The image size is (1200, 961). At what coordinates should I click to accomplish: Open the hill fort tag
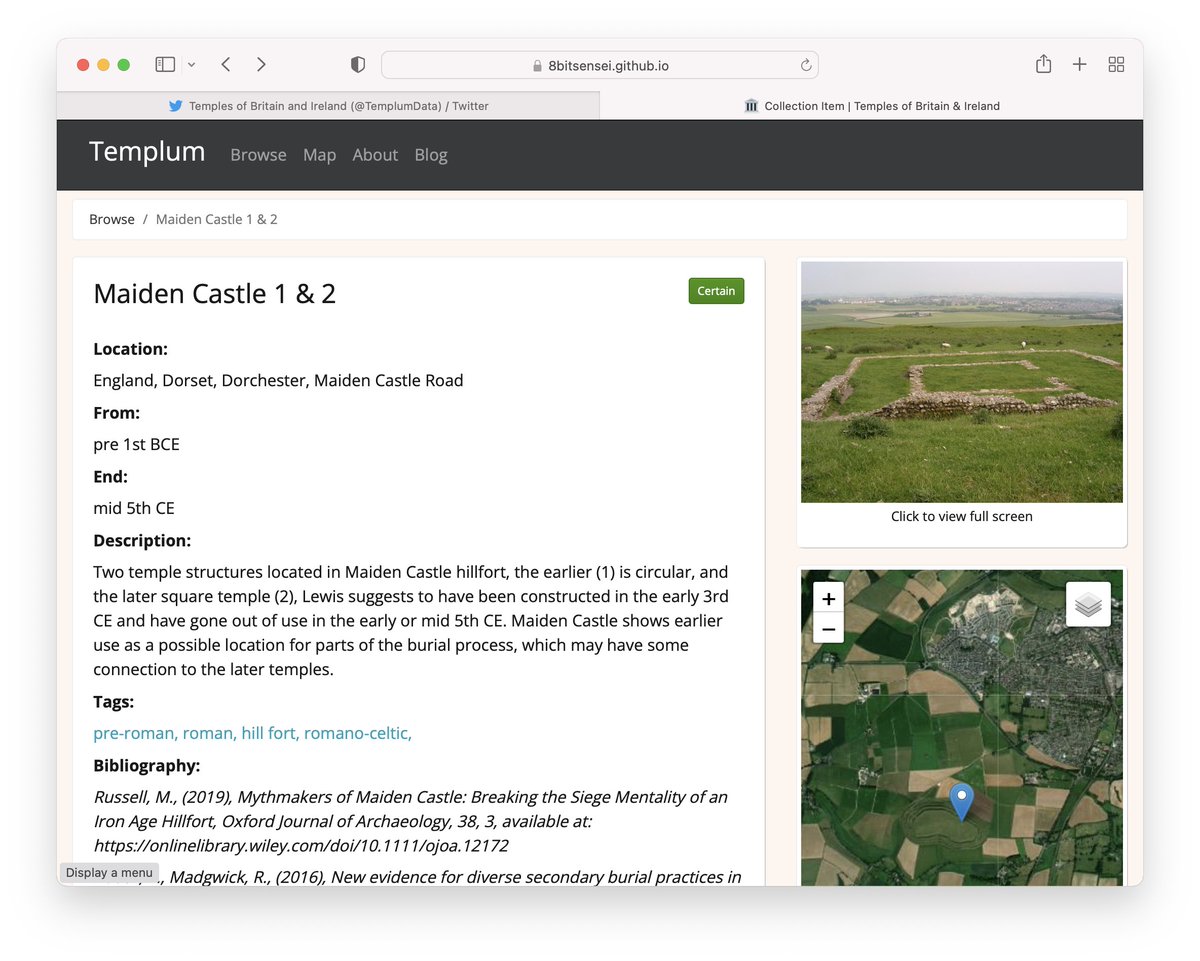click(270, 733)
